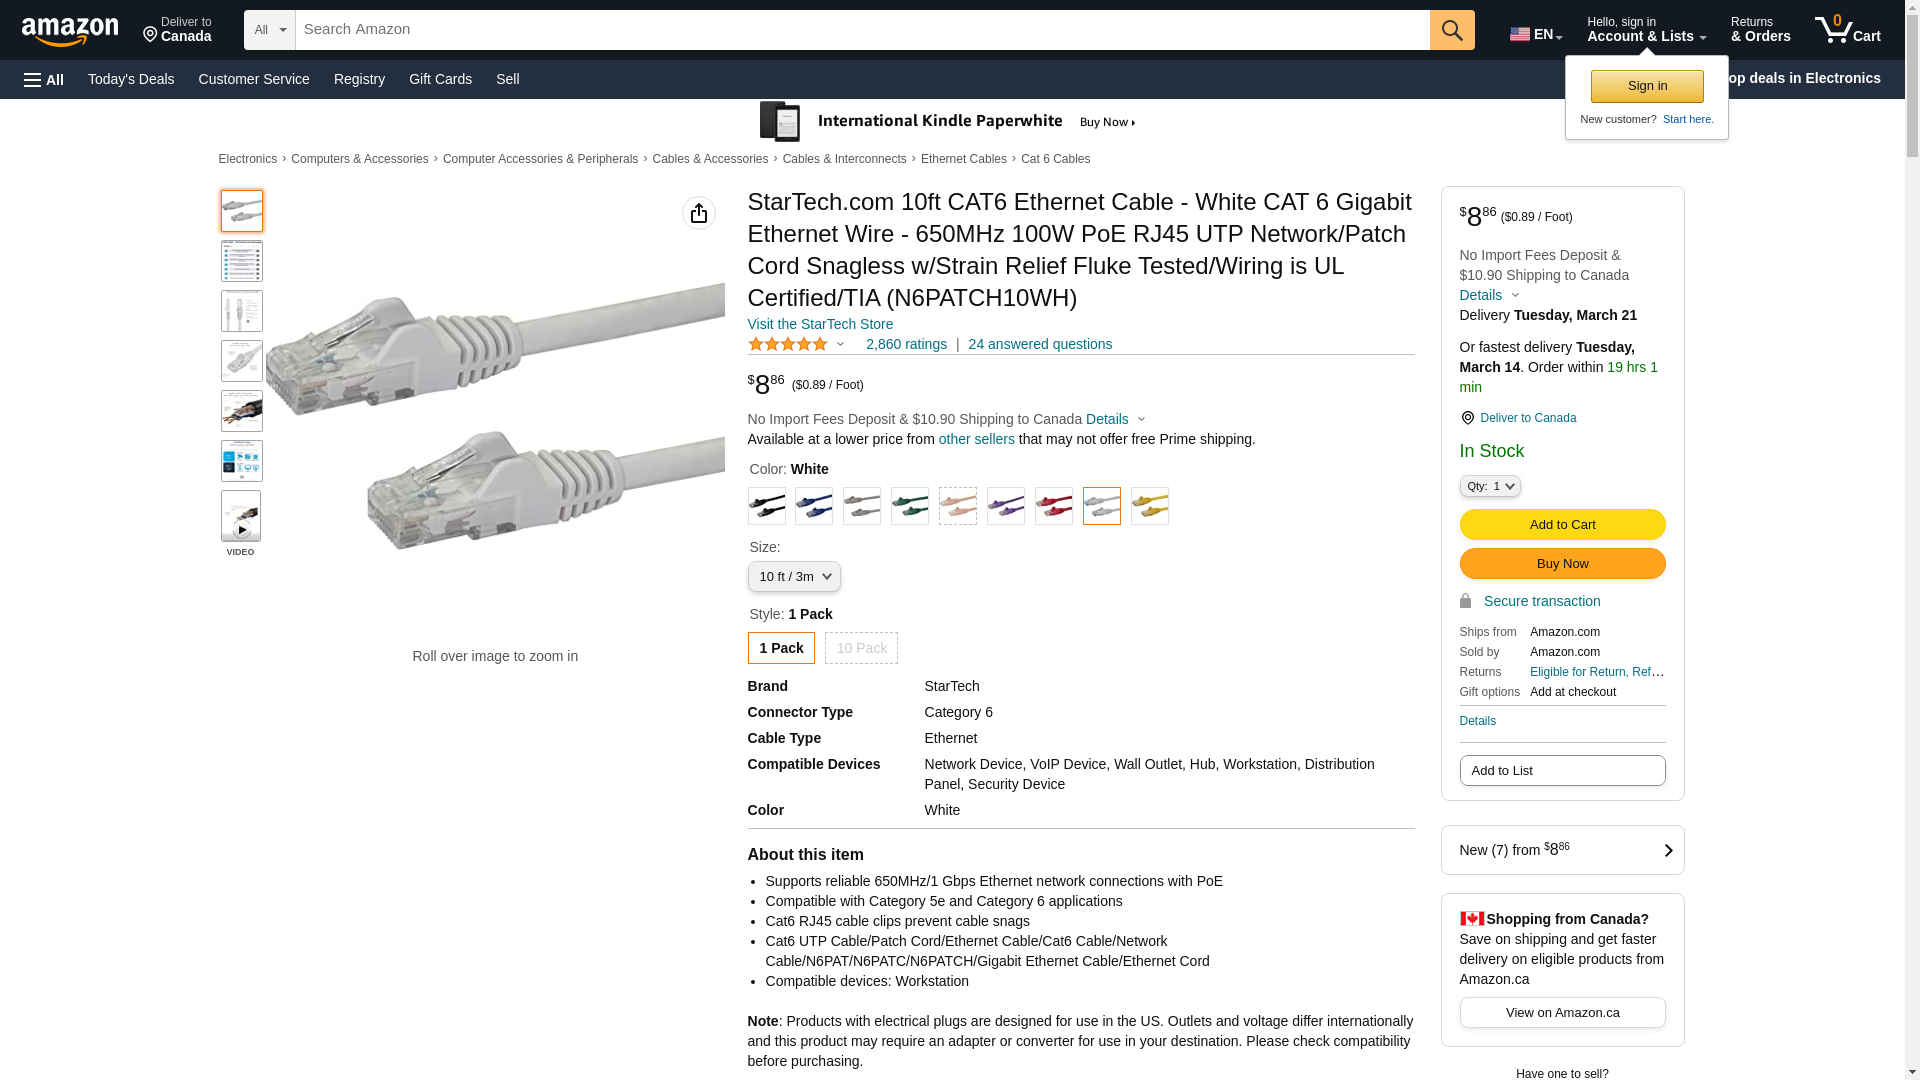
Task: Select the 1 Pack style option
Action: pos(781,648)
